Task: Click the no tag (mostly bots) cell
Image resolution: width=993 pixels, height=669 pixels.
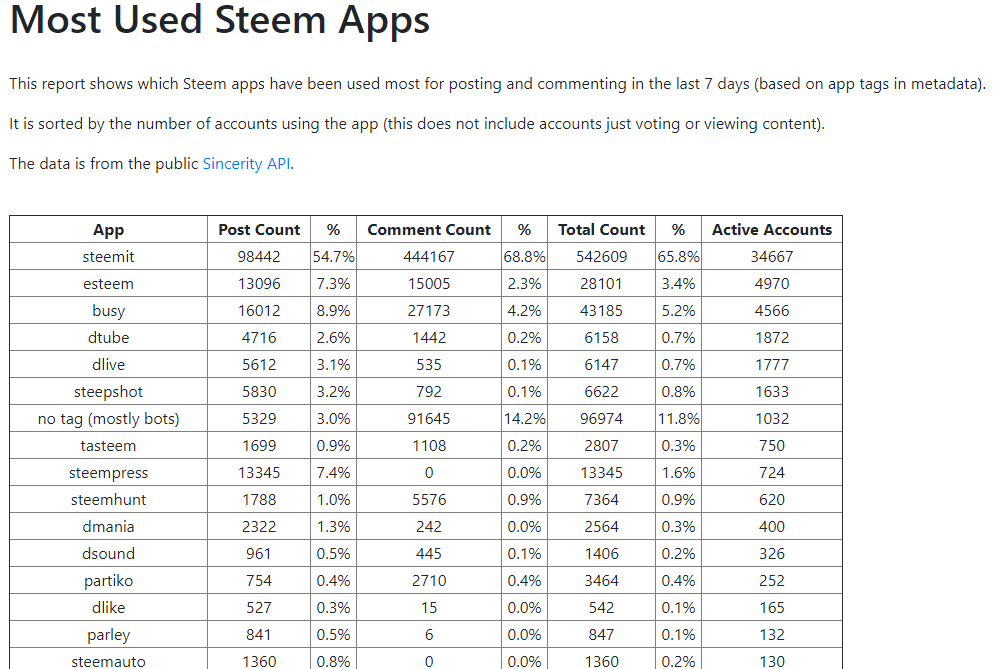Action: point(108,419)
